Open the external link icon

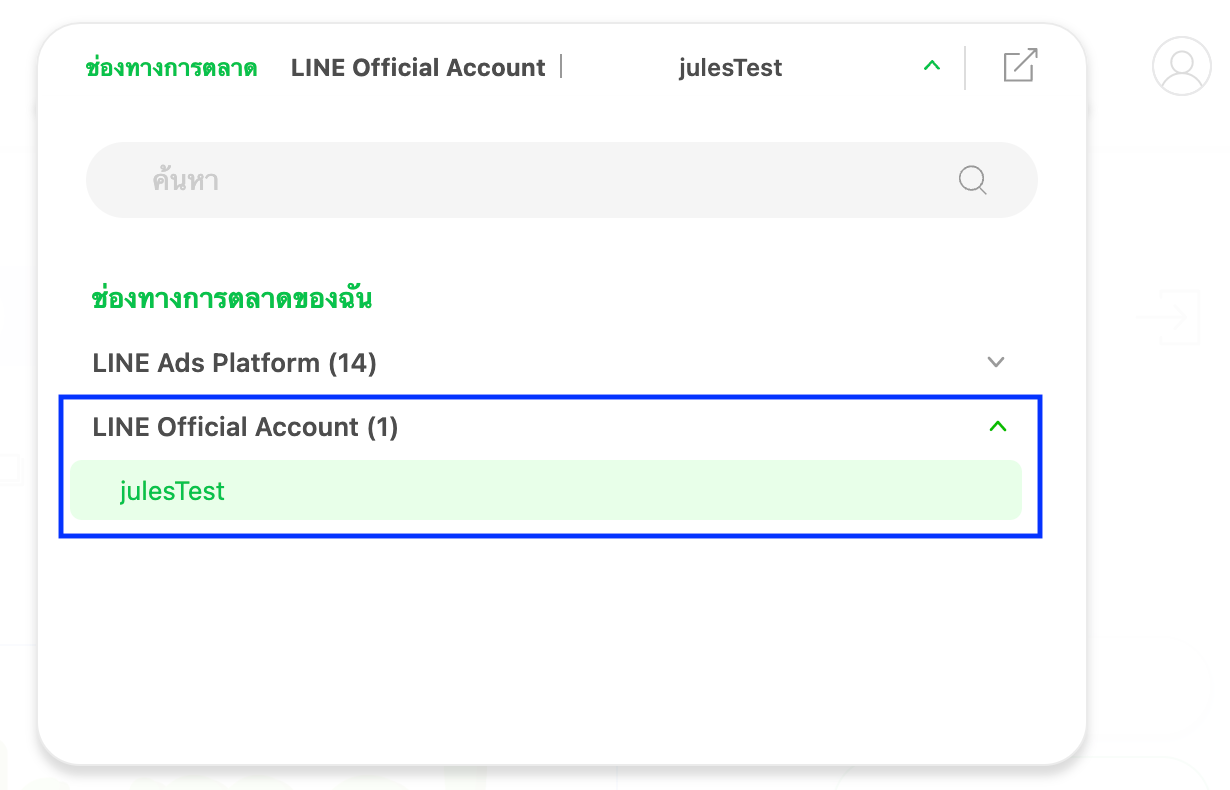click(1020, 66)
